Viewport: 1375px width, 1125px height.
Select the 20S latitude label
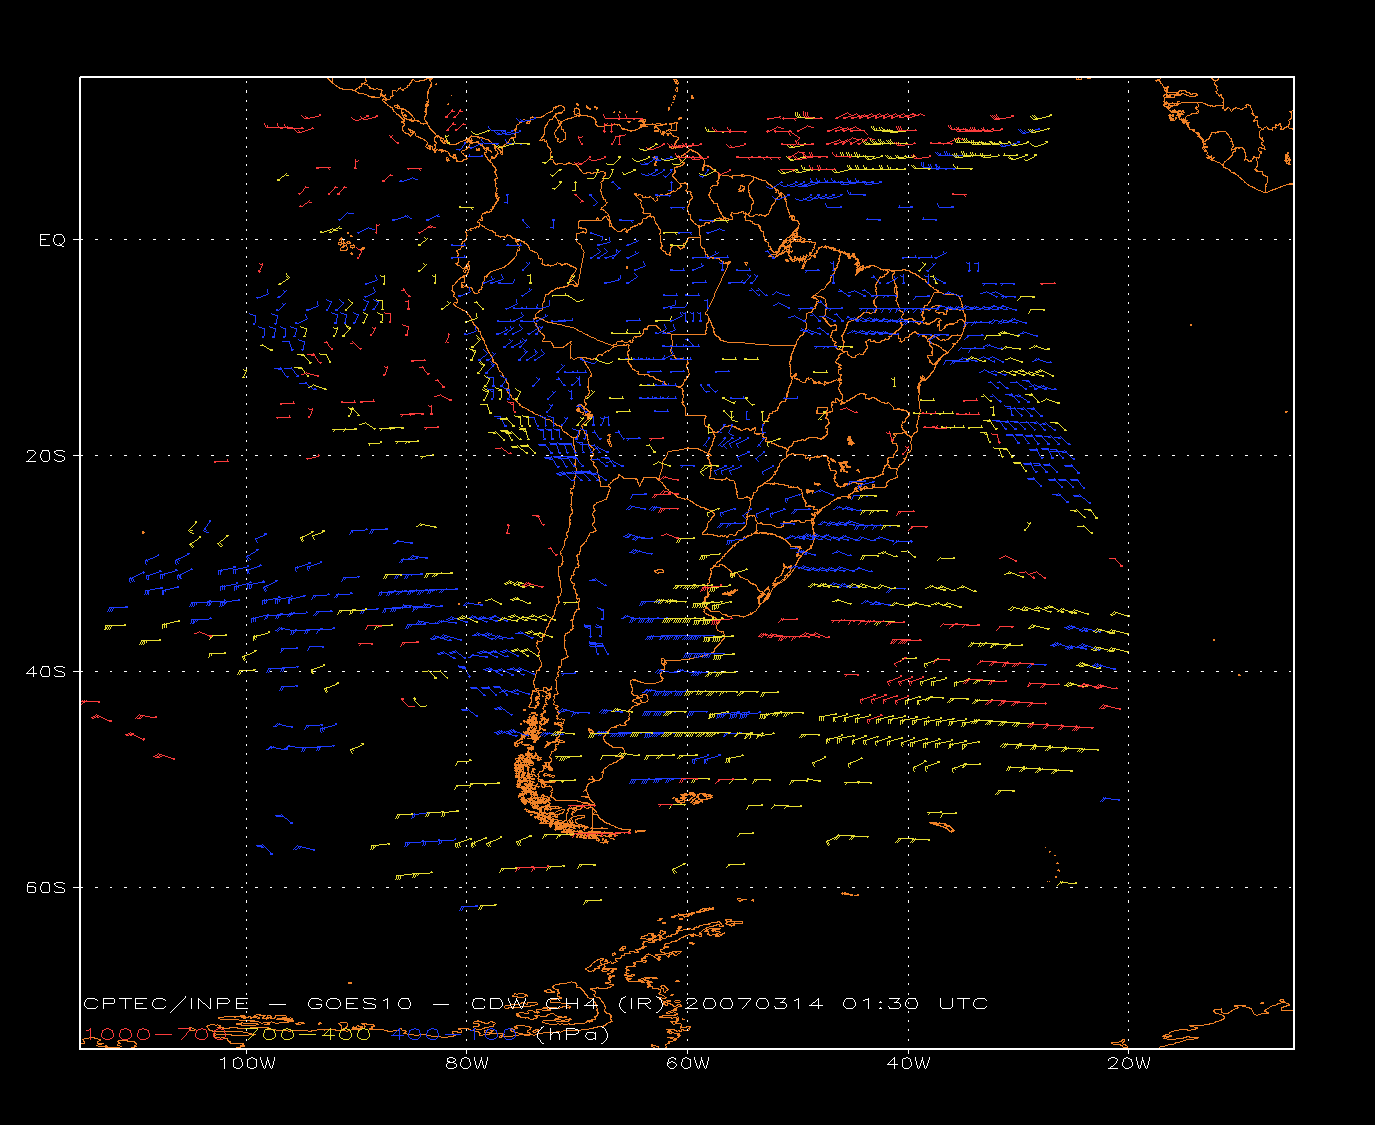point(45,455)
